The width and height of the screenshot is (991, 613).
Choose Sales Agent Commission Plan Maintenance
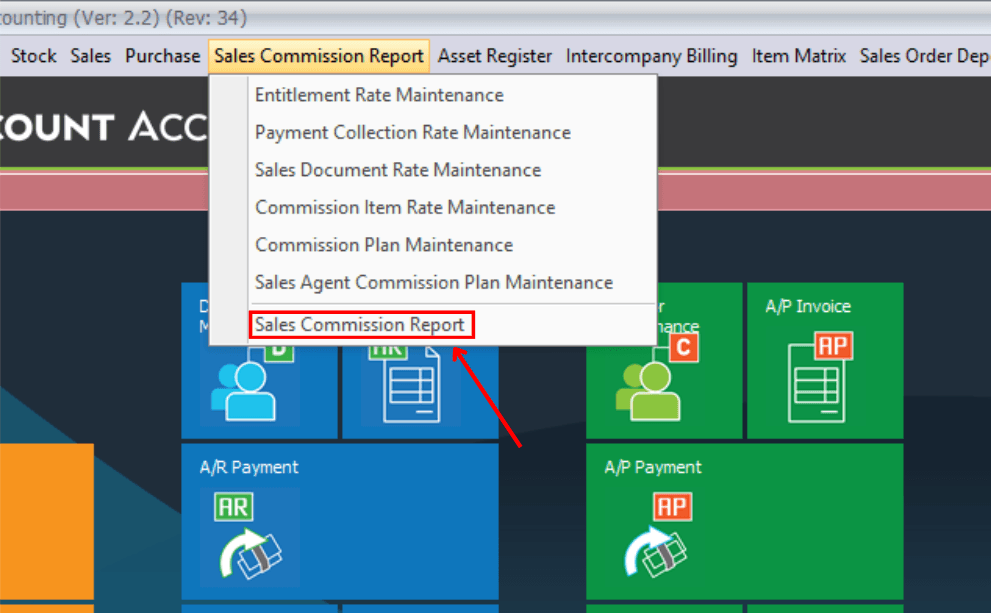433,283
